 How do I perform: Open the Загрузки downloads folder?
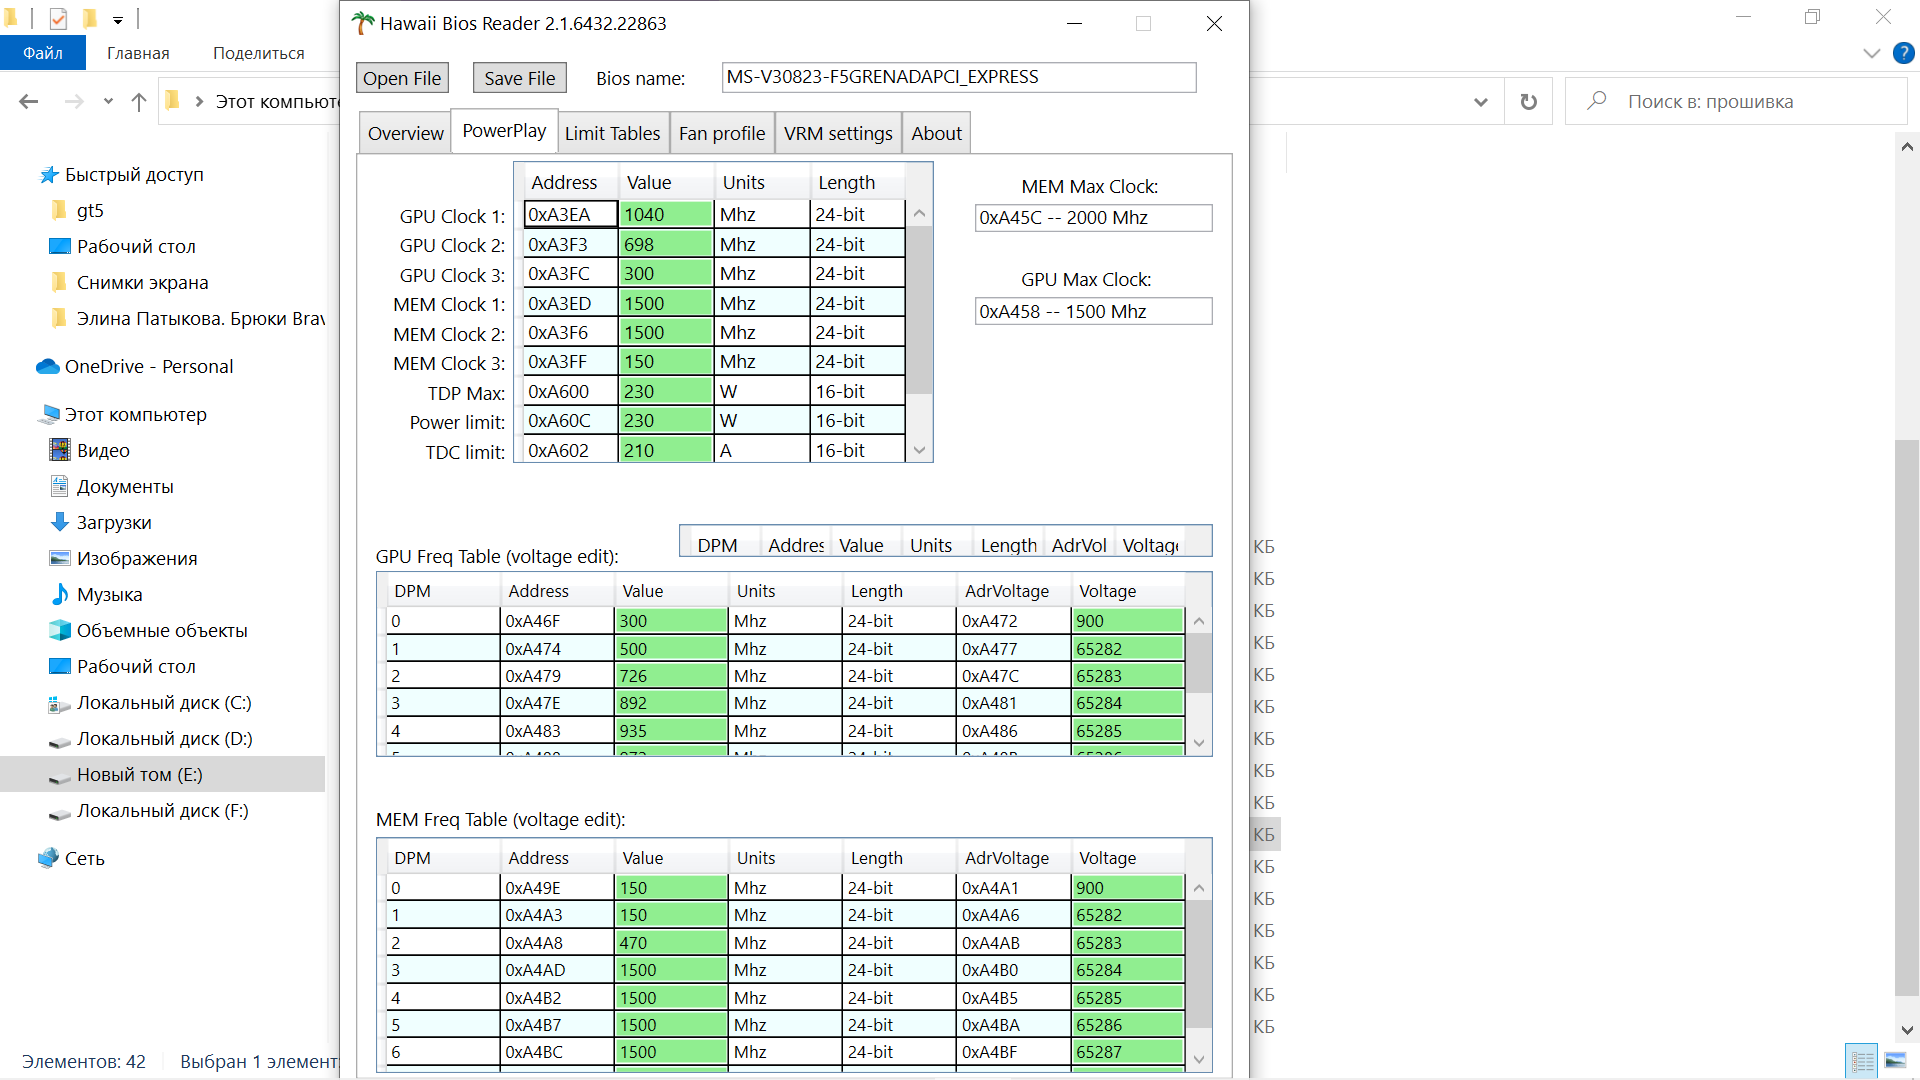[114, 522]
